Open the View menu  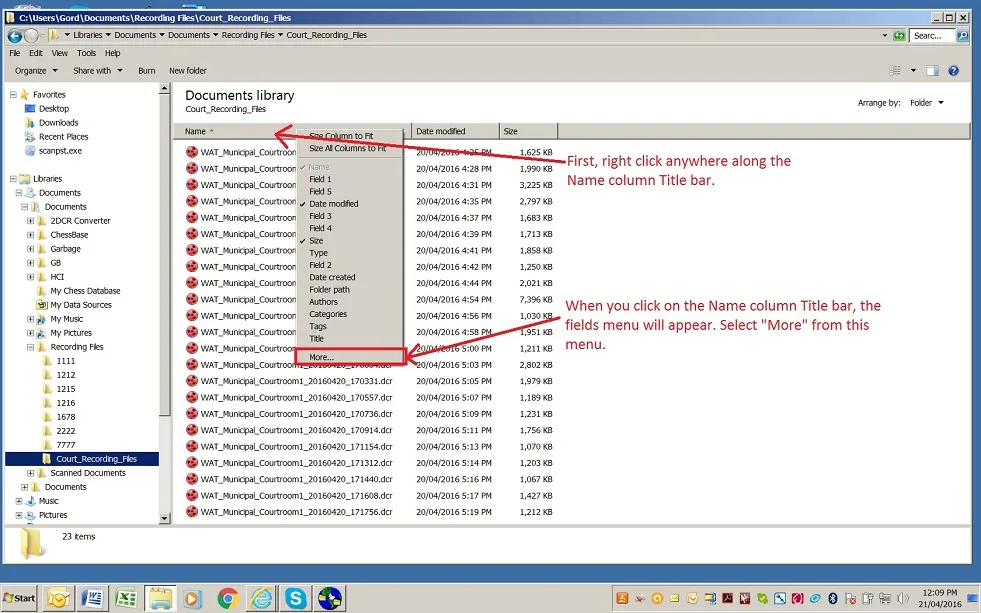(59, 53)
